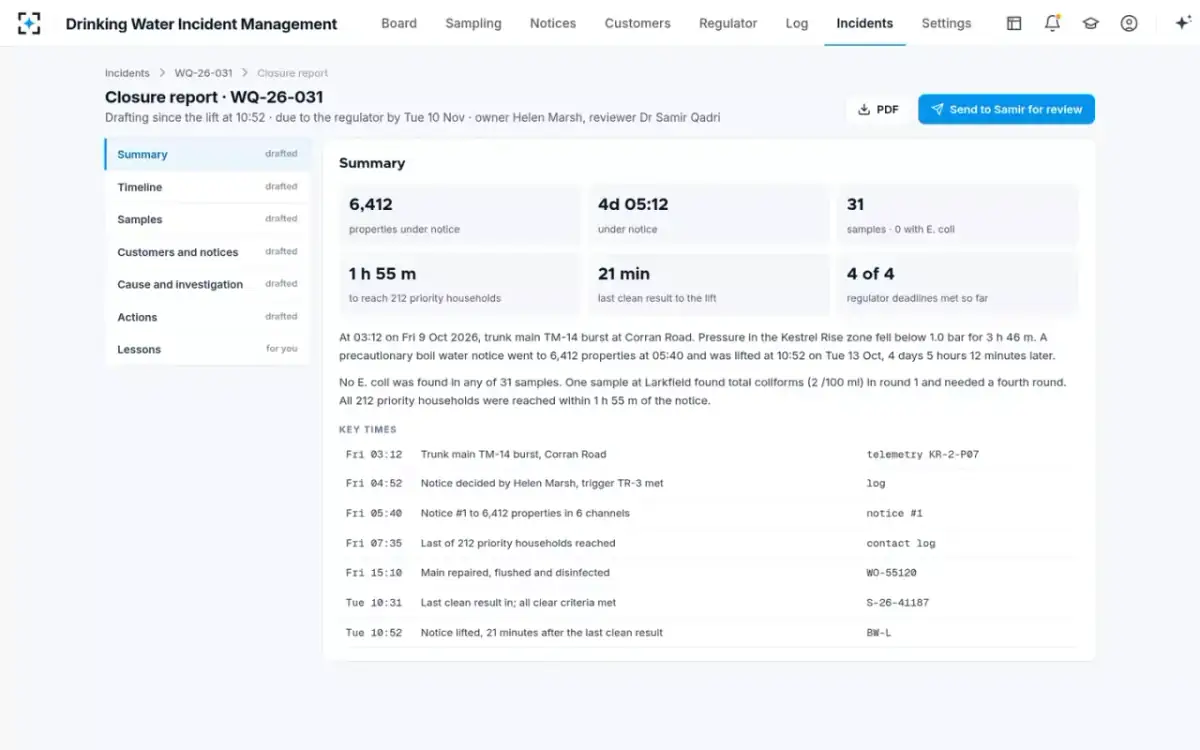This screenshot has height=750, width=1200.
Task: Click Send to Samir for review
Action: point(1006,109)
